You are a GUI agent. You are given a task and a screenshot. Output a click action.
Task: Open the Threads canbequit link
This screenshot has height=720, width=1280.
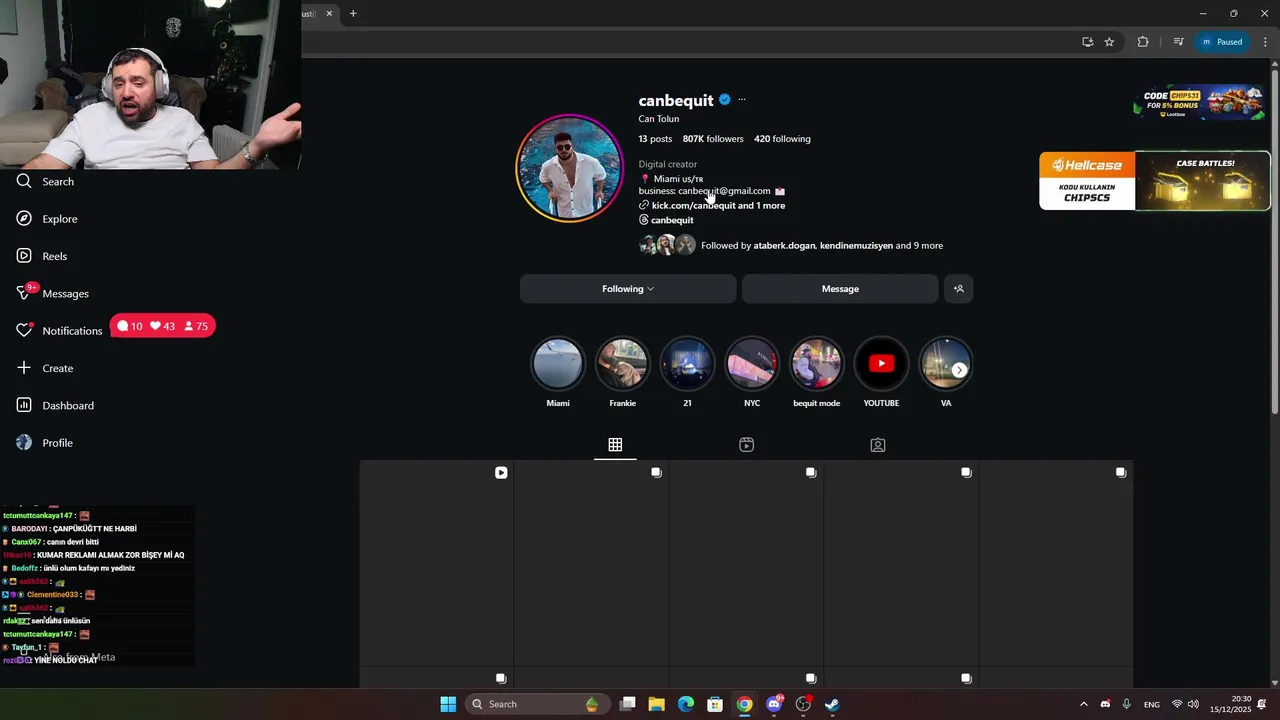(666, 220)
